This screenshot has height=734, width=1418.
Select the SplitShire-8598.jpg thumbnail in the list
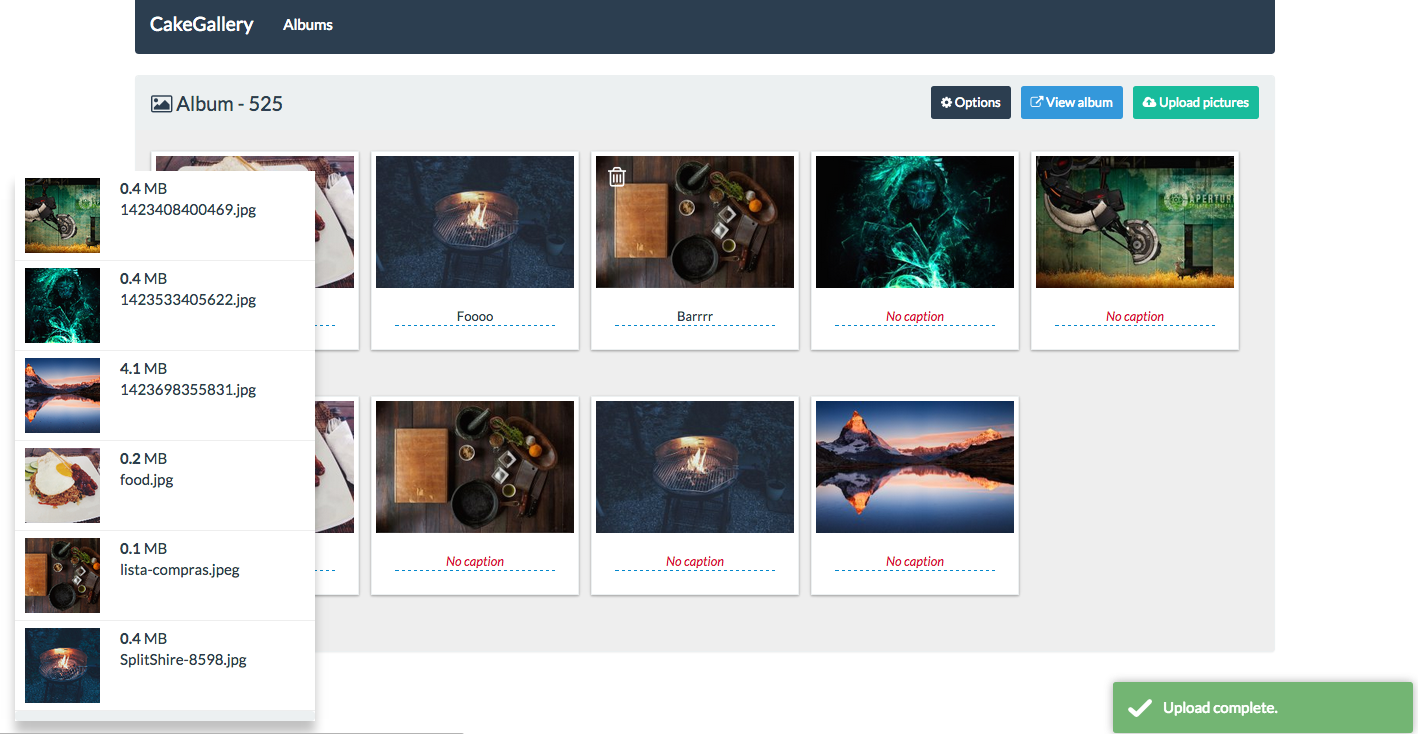62,665
